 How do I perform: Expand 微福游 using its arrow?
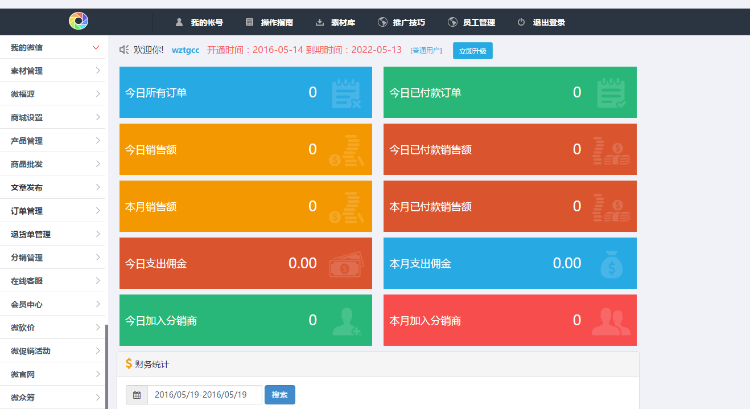pos(98,94)
